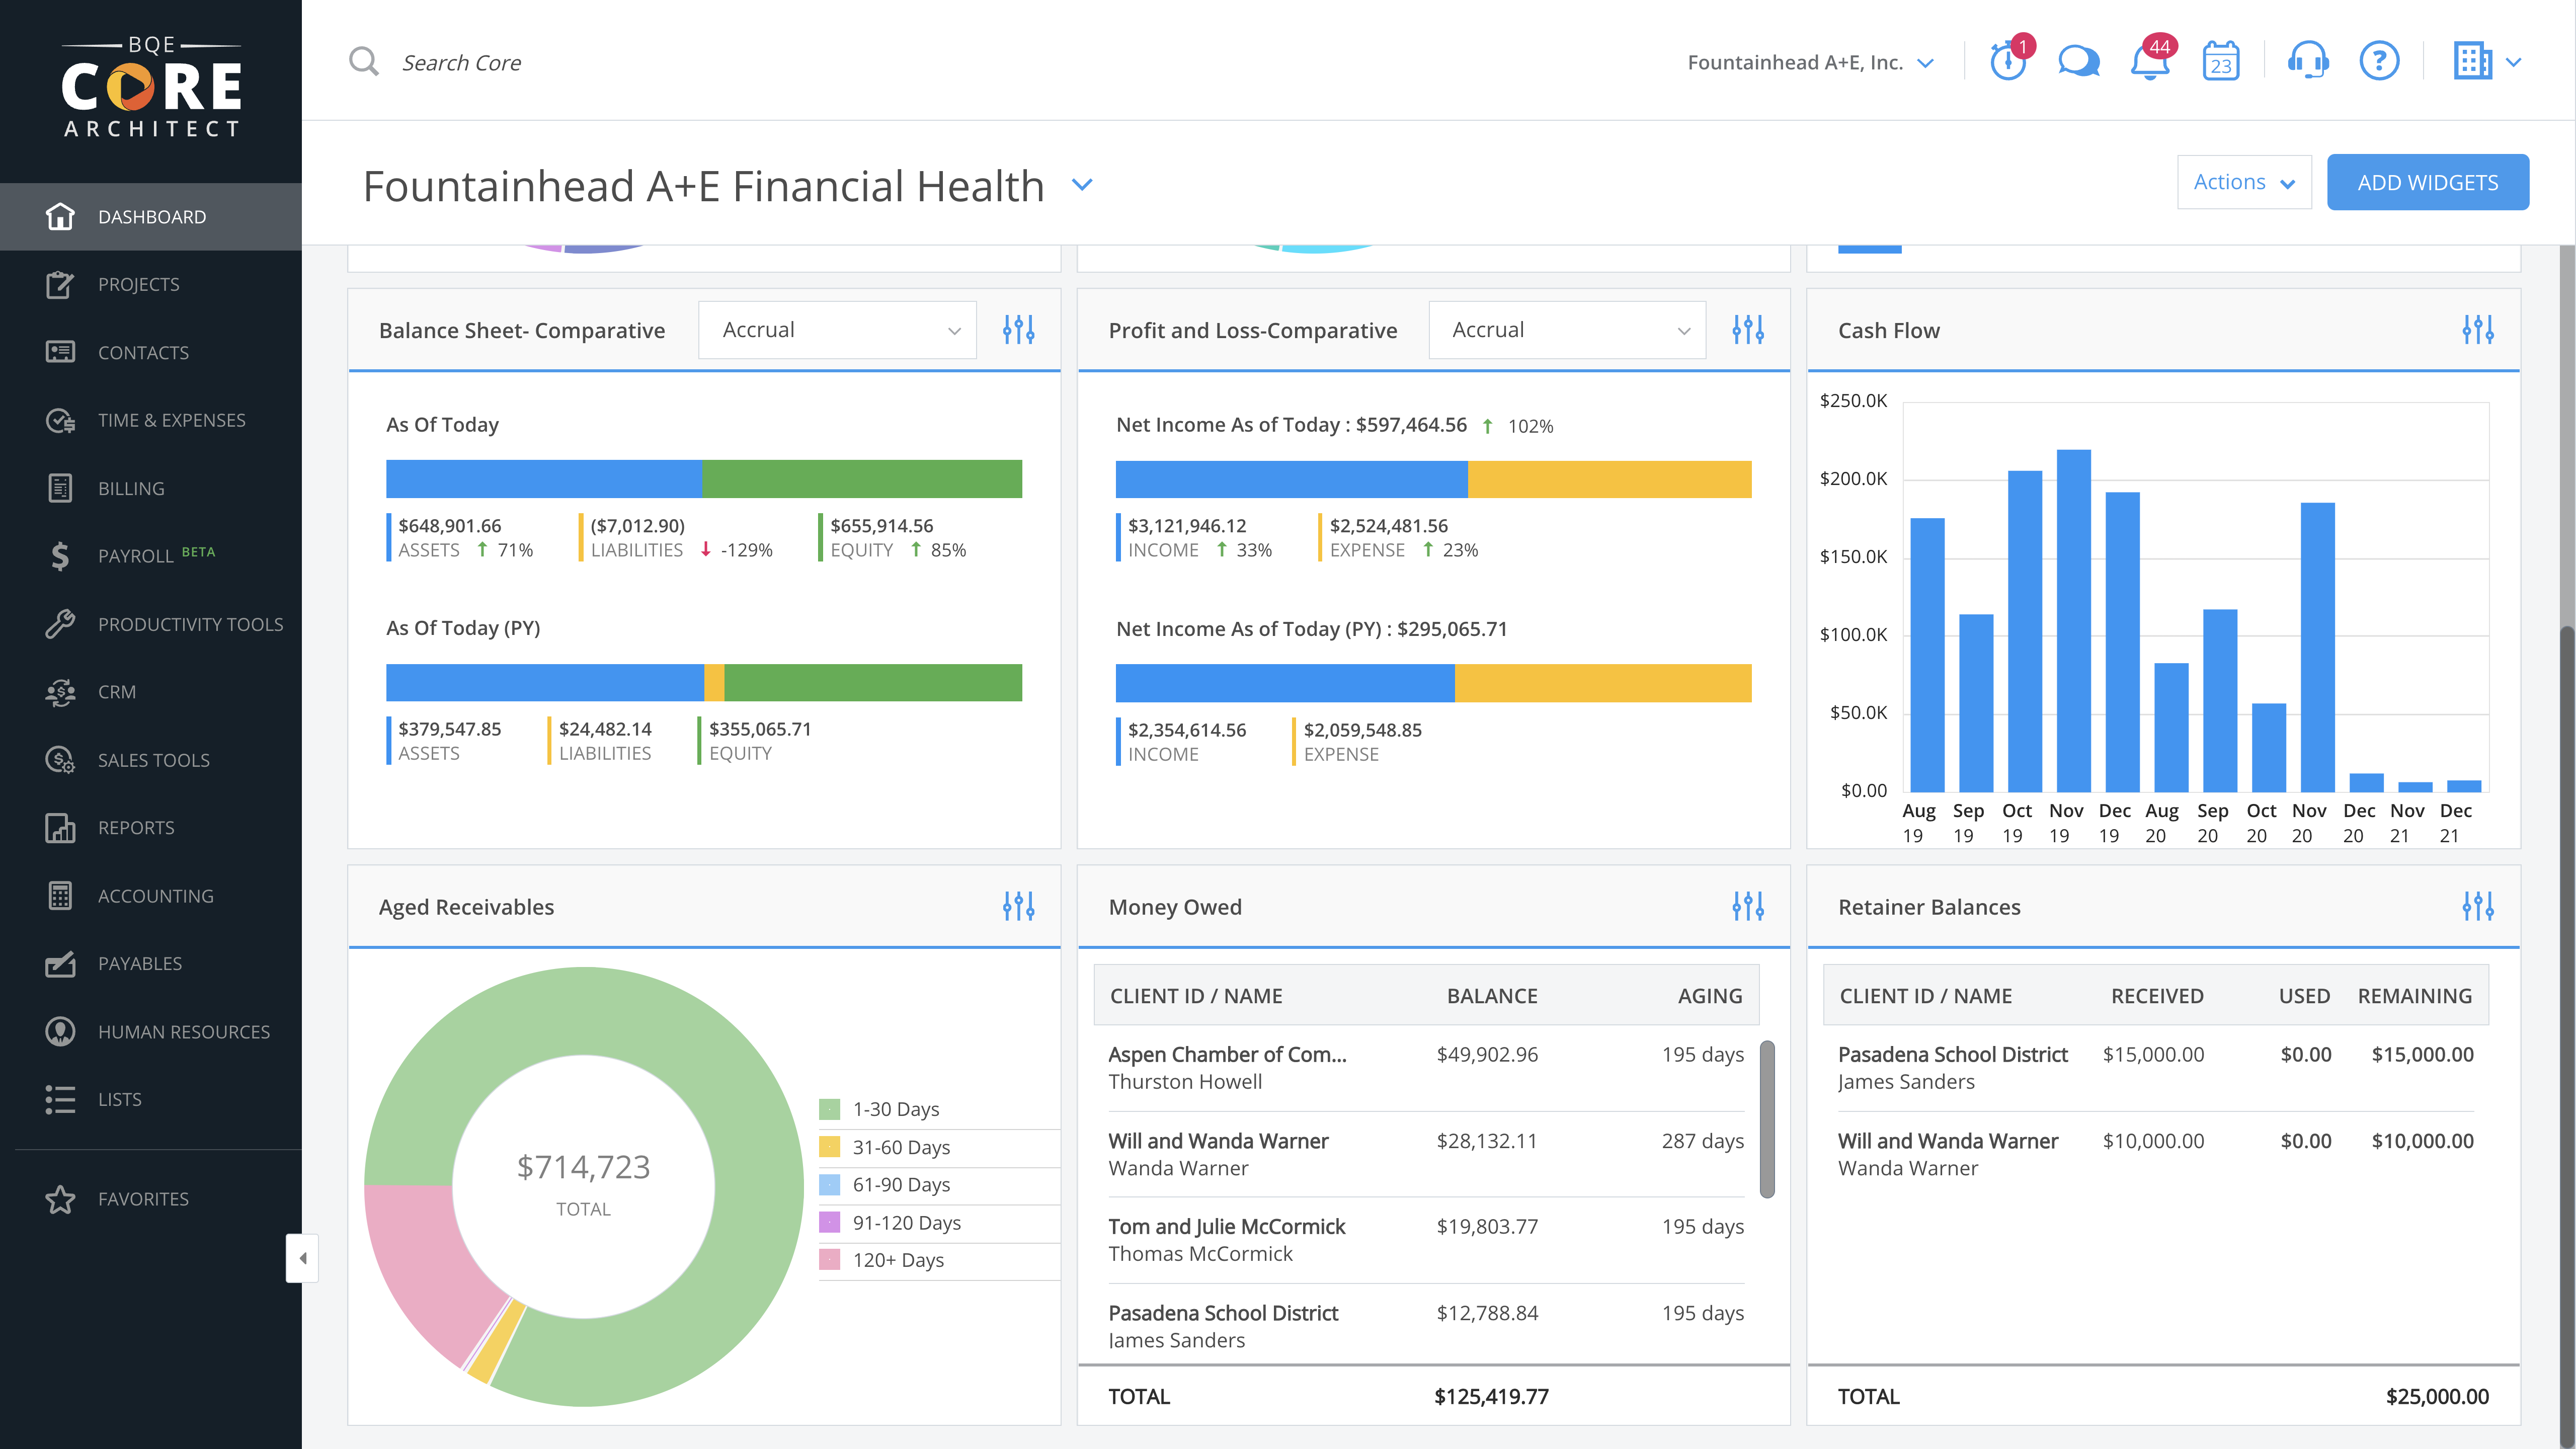Open the chat messages icon
Screen dimensions: 2576x1449
[2079, 62]
